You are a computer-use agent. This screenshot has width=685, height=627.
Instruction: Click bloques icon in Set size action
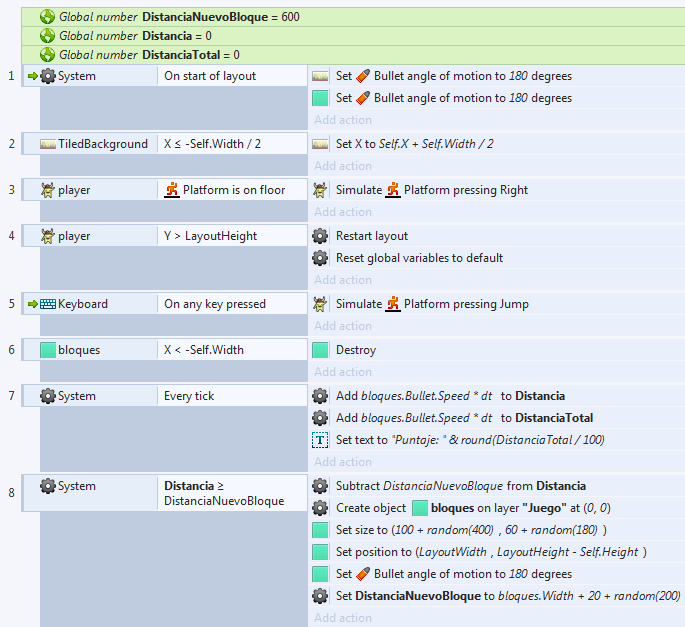pos(320,530)
